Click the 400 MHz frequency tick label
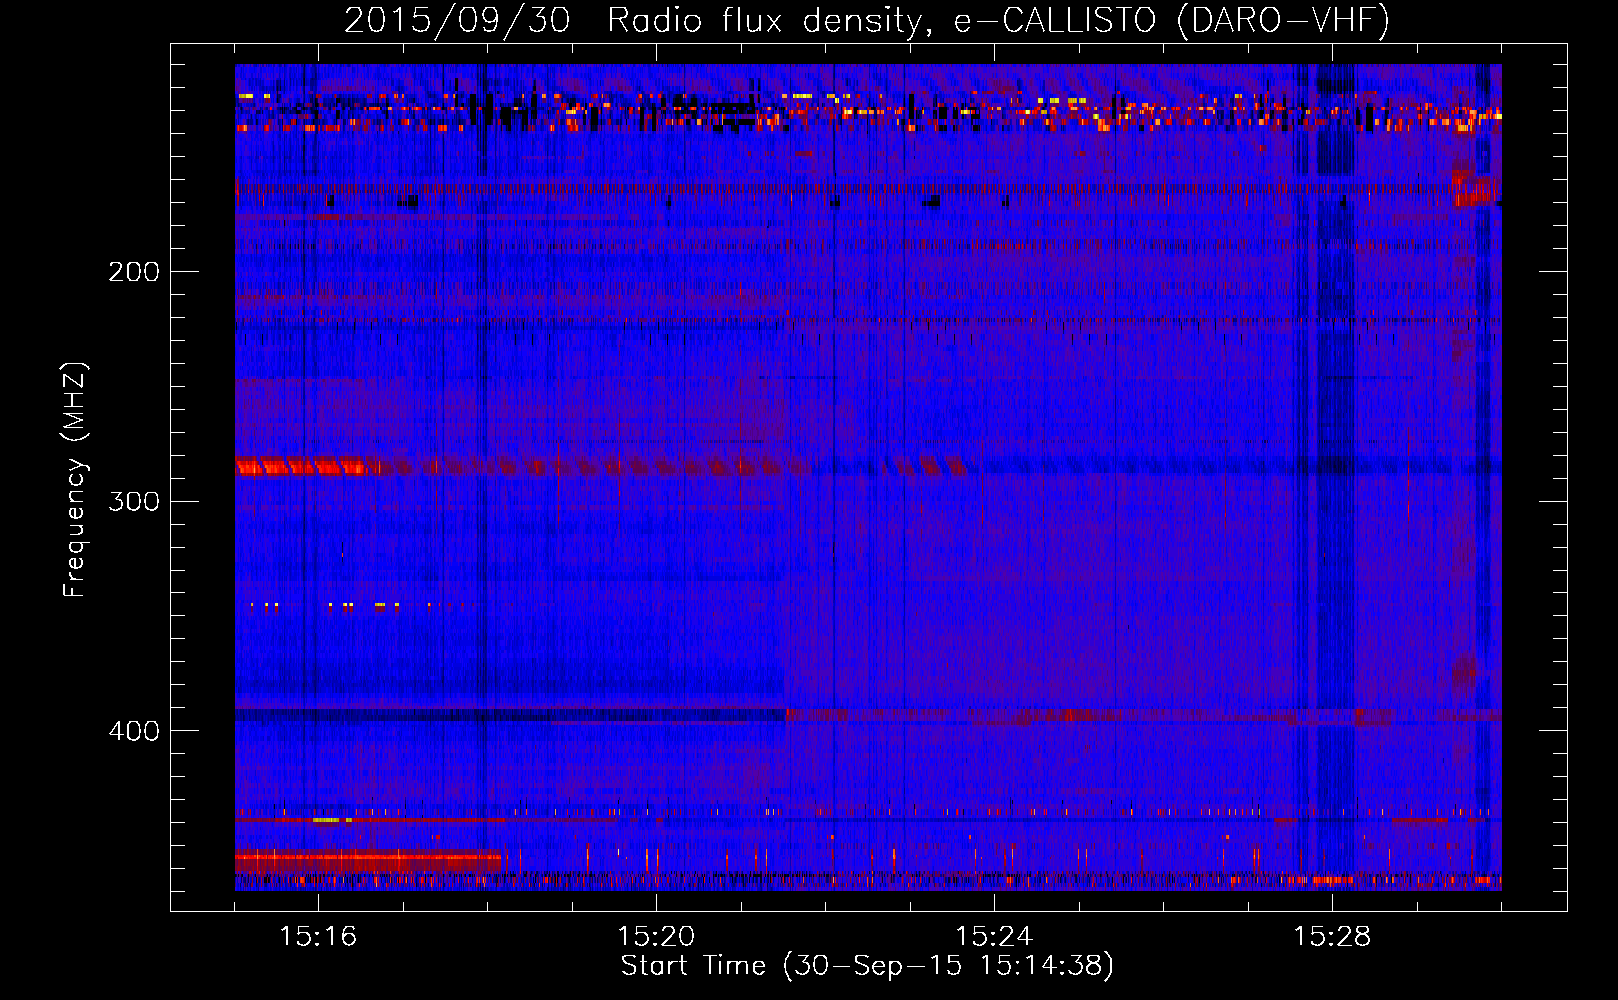The height and width of the screenshot is (1000, 1618). [x=134, y=731]
